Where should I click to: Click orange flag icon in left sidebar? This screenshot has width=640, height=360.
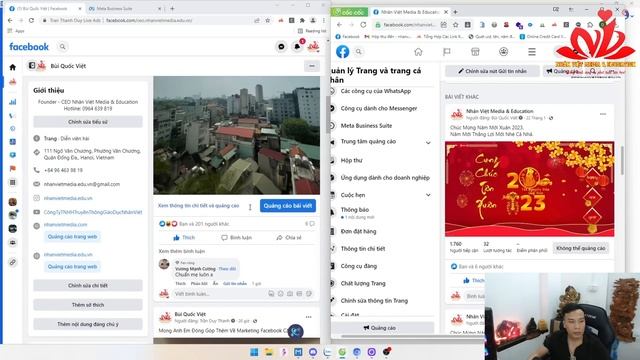pyautogui.click(x=13, y=168)
